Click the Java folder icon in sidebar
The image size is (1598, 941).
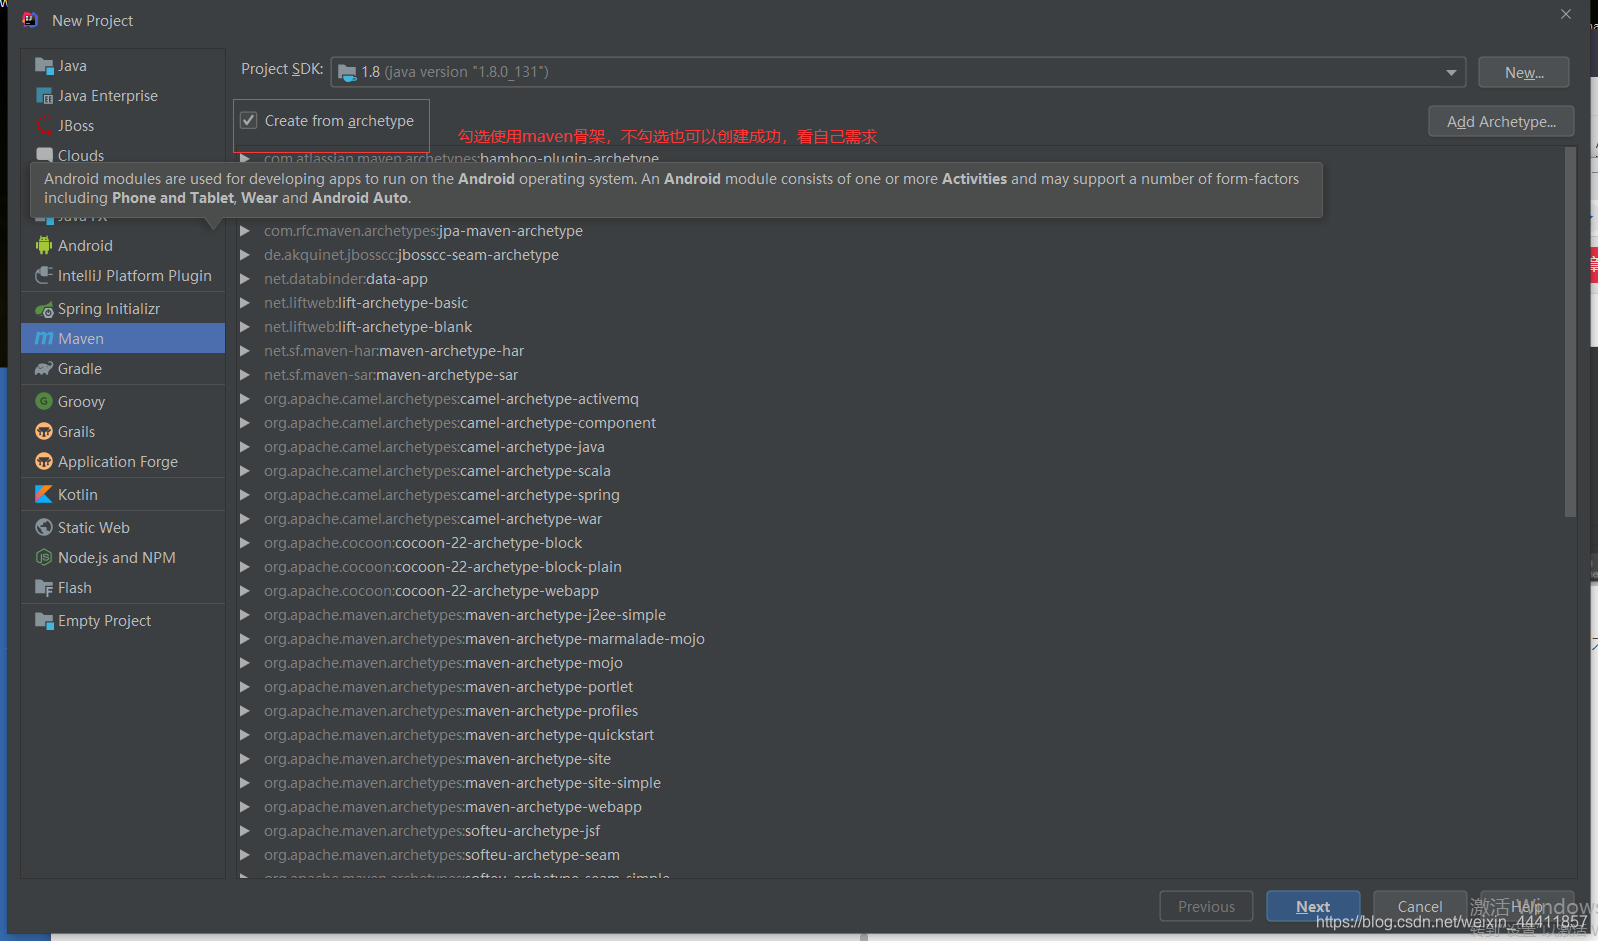(x=44, y=66)
